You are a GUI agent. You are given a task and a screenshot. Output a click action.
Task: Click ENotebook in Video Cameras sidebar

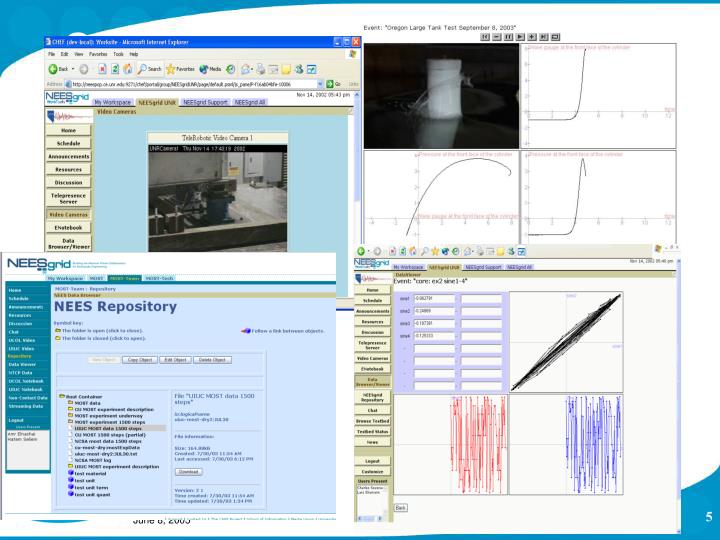point(68,228)
